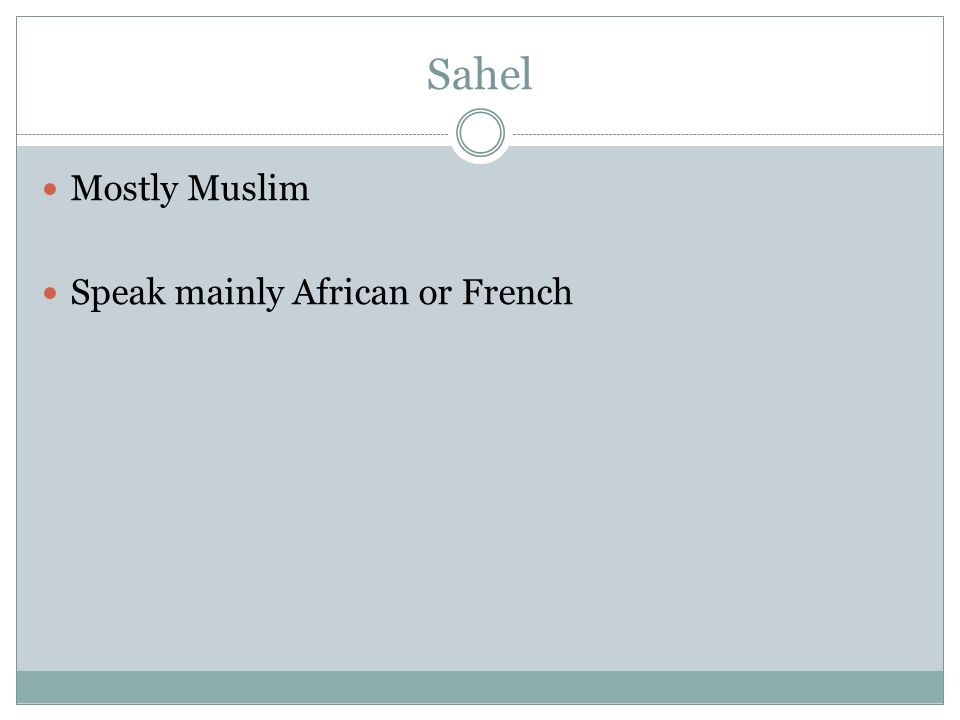Click the dashed divider line left of circle
This screenshot has height=720, width=960.
pyautogui.click(x=233, y=134)
